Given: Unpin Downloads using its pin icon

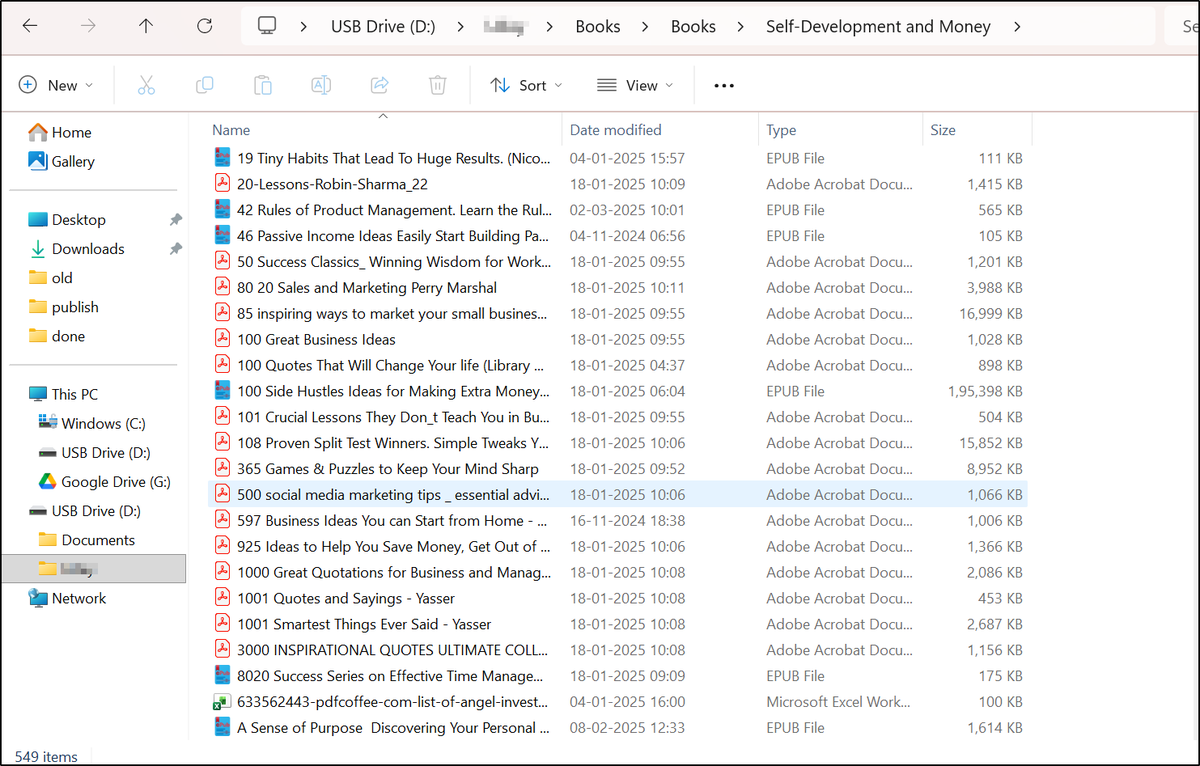Looking at the screenshot, I should (176, 249).
